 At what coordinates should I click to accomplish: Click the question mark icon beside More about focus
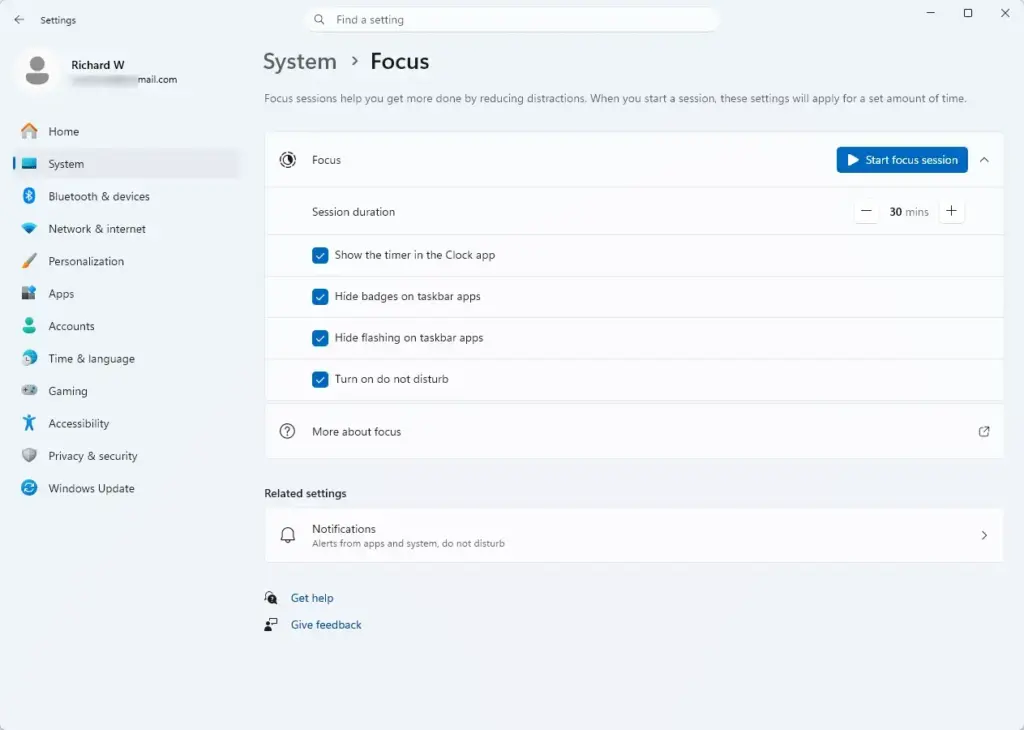[287, 431]
